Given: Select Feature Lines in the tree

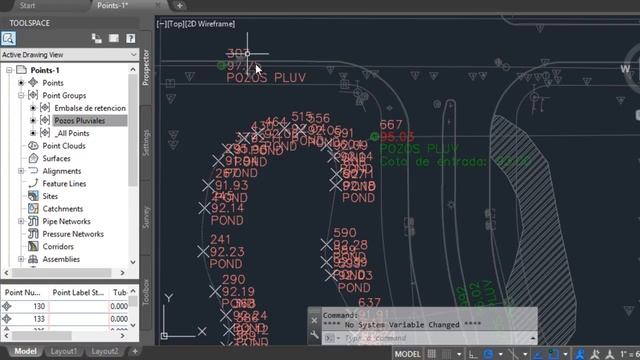Looking at the screenshot, I should coord(64,184).
